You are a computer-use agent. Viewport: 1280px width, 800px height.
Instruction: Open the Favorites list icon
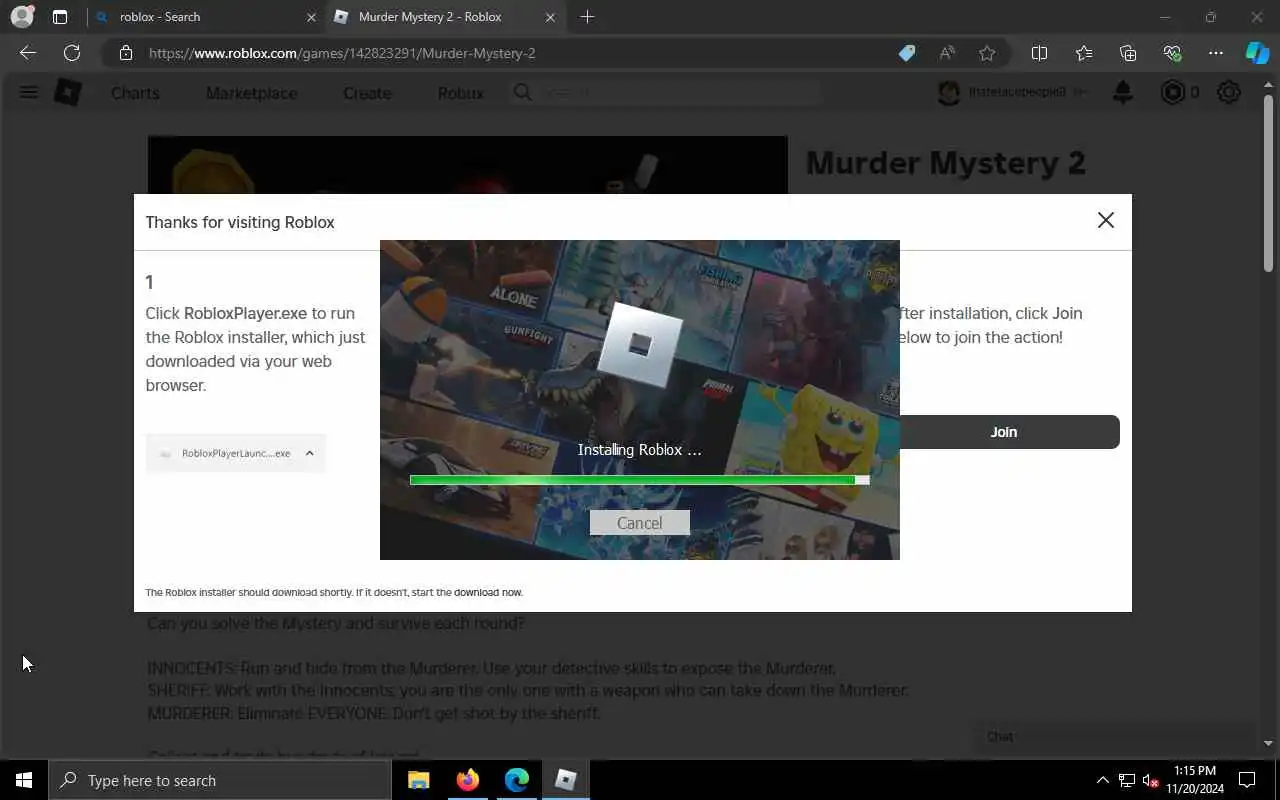(1084, 53)
